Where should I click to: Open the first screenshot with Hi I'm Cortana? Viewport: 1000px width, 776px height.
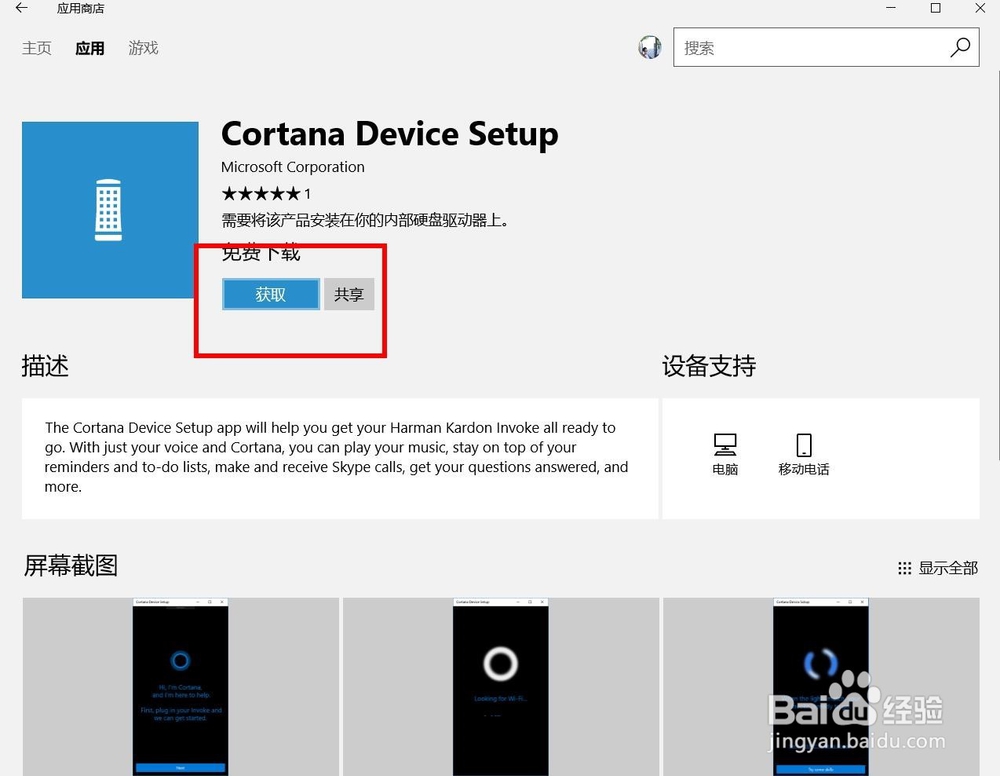[180, 687]
